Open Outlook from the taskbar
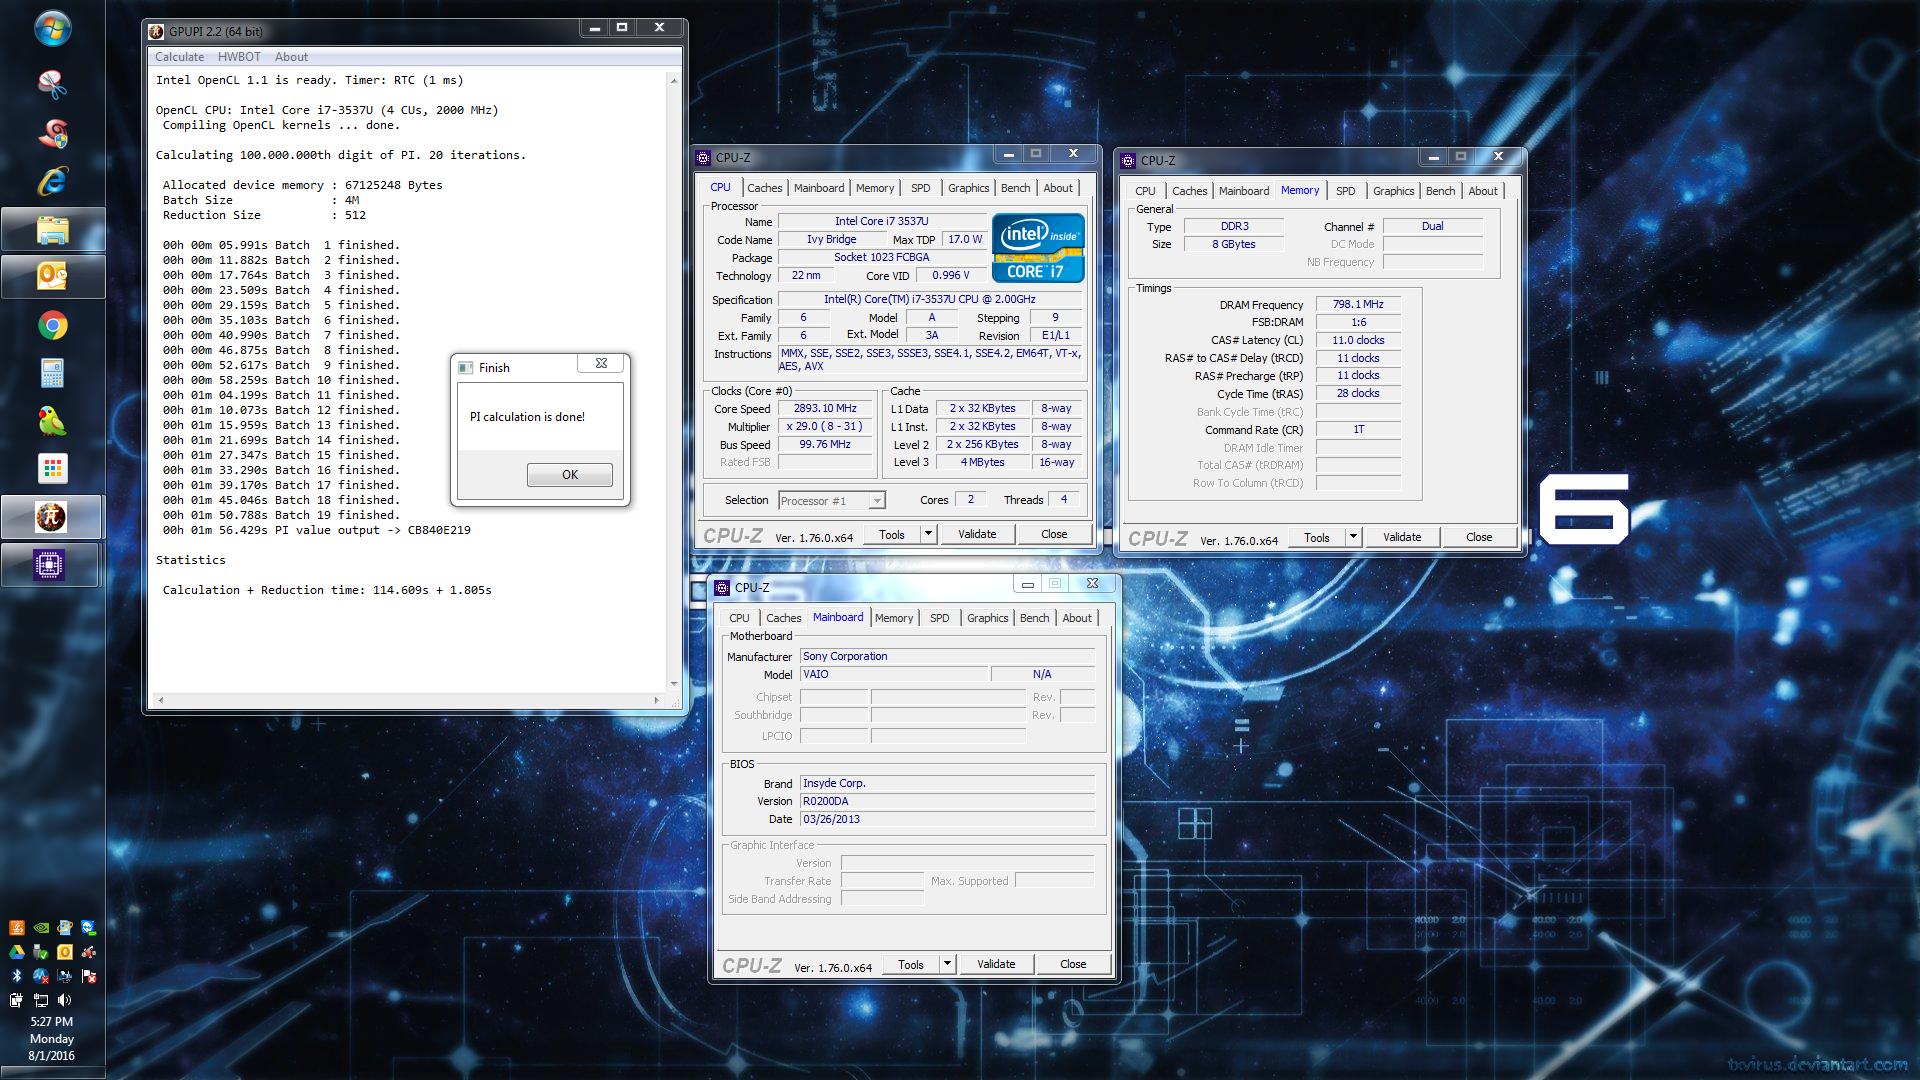The width and height of the screenshot is (1920, 1080). [x=52, y=277]
